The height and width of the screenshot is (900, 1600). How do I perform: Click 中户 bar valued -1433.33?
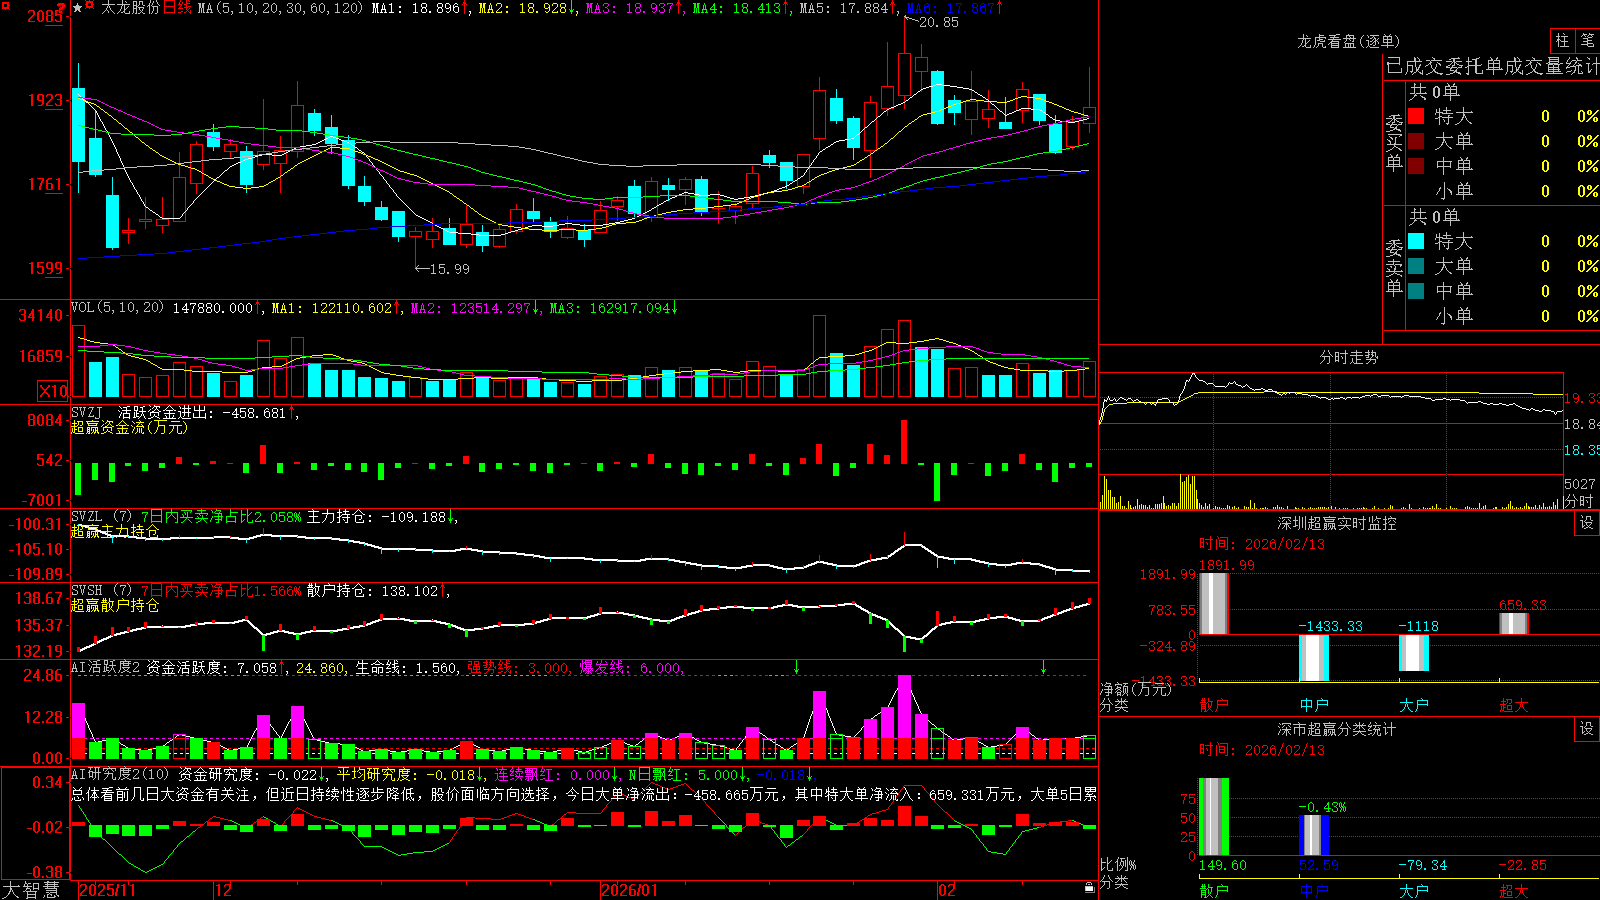point(1314,658)
